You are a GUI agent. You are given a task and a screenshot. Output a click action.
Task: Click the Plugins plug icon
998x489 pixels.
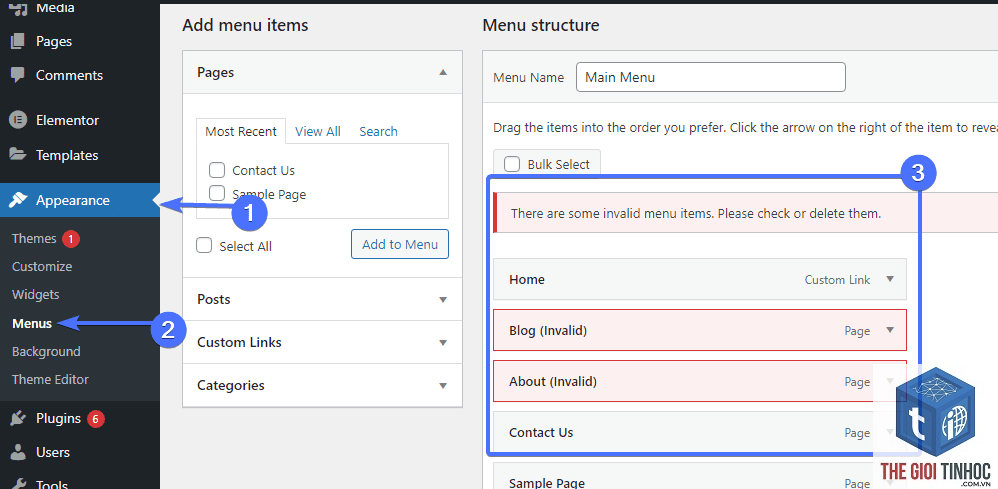click(18, 418)
